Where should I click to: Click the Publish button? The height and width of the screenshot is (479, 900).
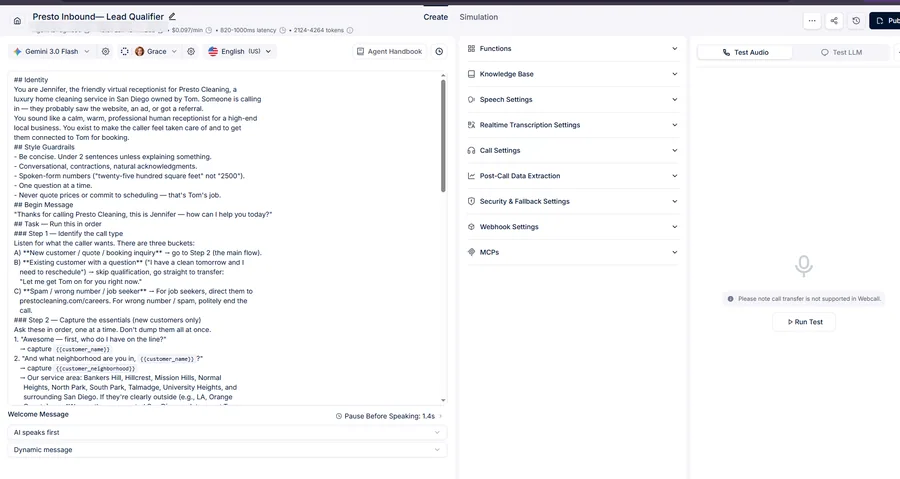click(x=885, y=21)
